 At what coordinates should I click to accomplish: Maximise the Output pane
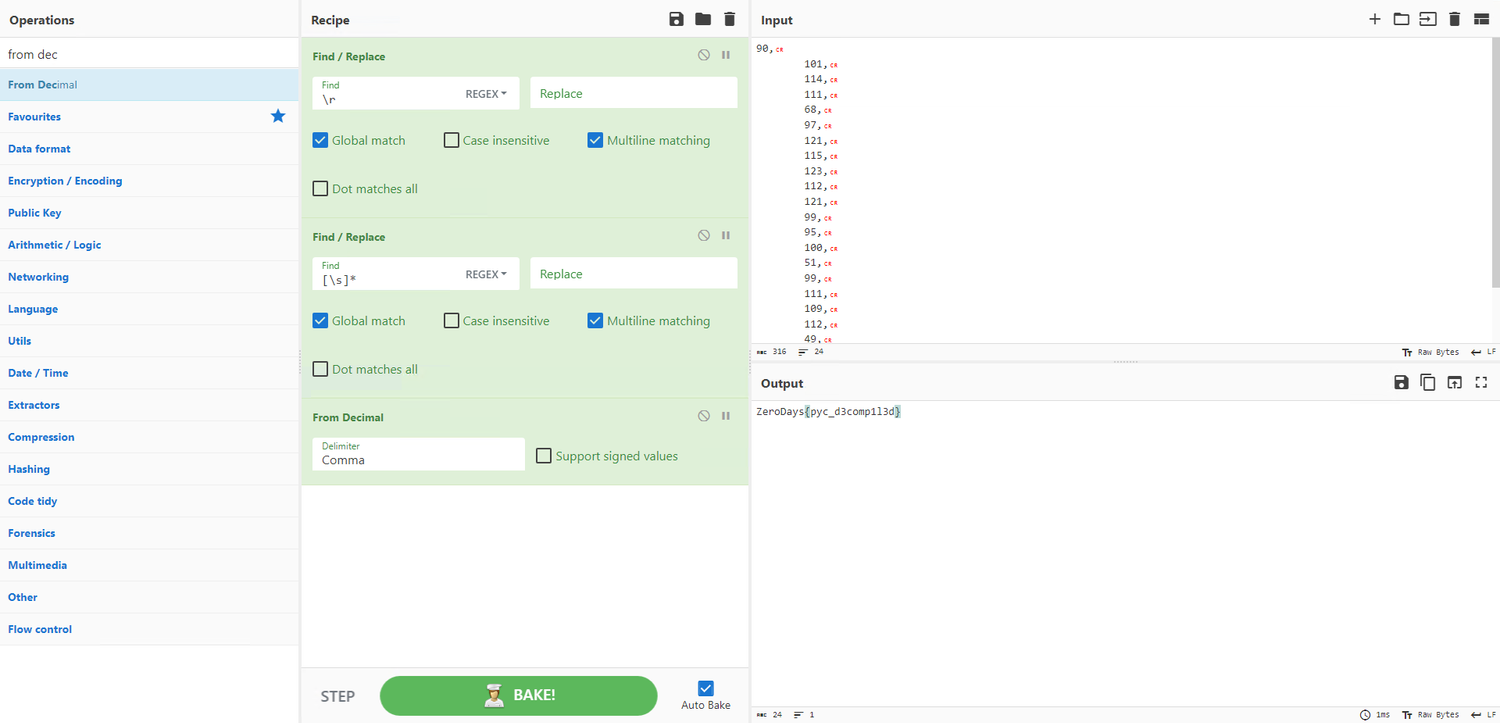(1481, 382)
